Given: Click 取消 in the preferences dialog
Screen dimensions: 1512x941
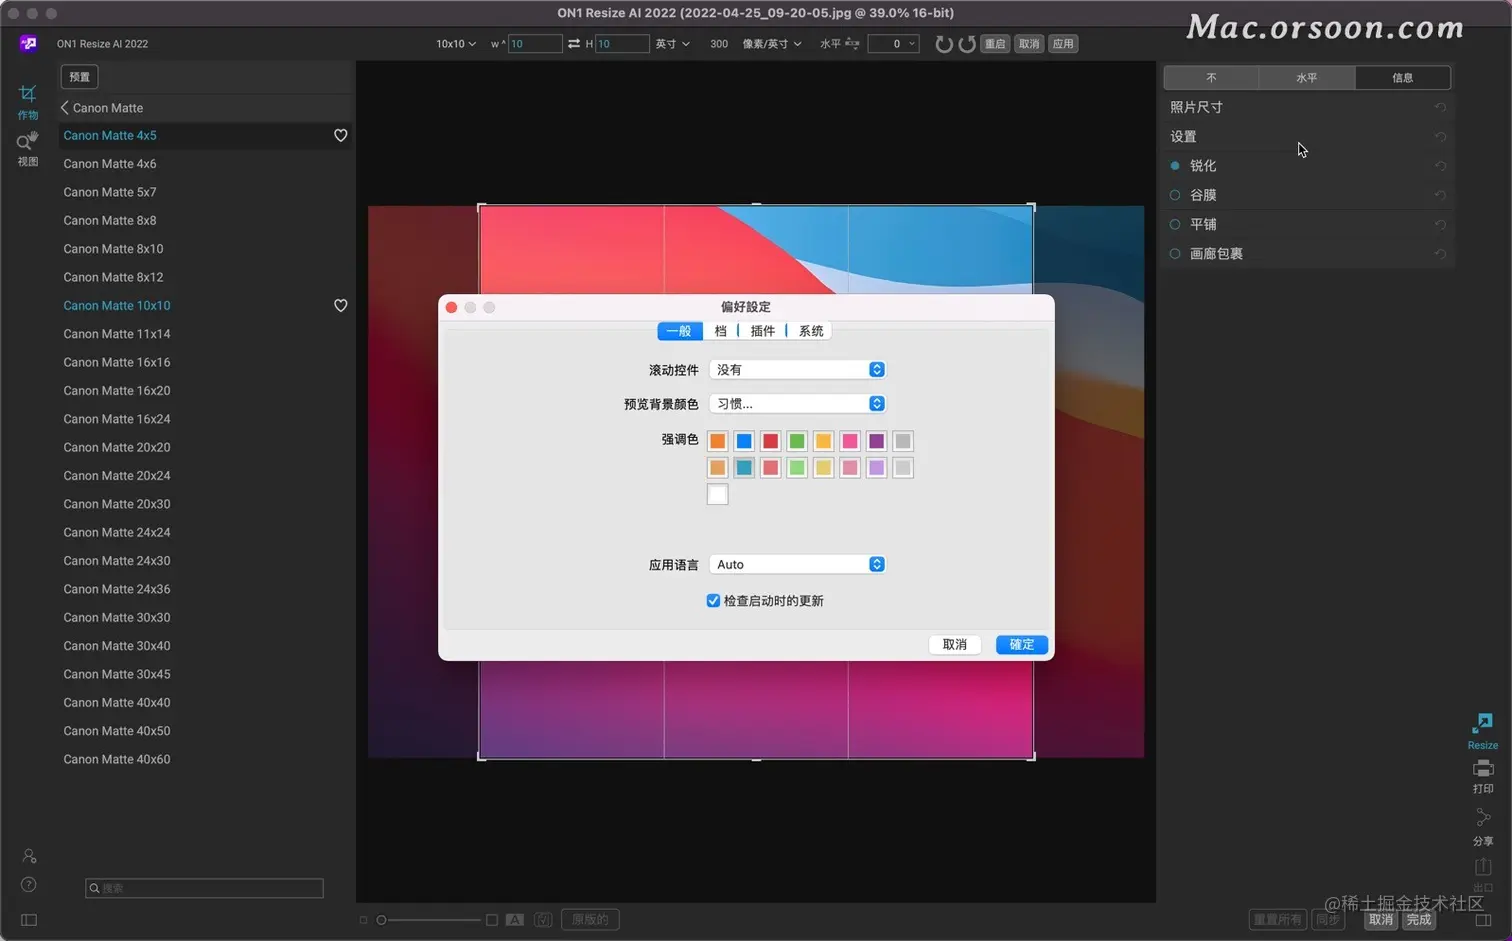Looking at the screenshot, I should [x=955, y=645].
